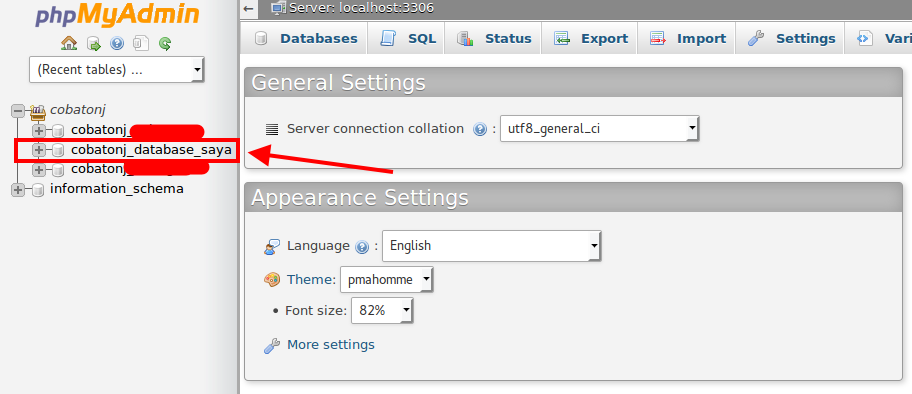Open the More settings link
912x394 pixels.
pyautogui.click(x=331, y=345)
